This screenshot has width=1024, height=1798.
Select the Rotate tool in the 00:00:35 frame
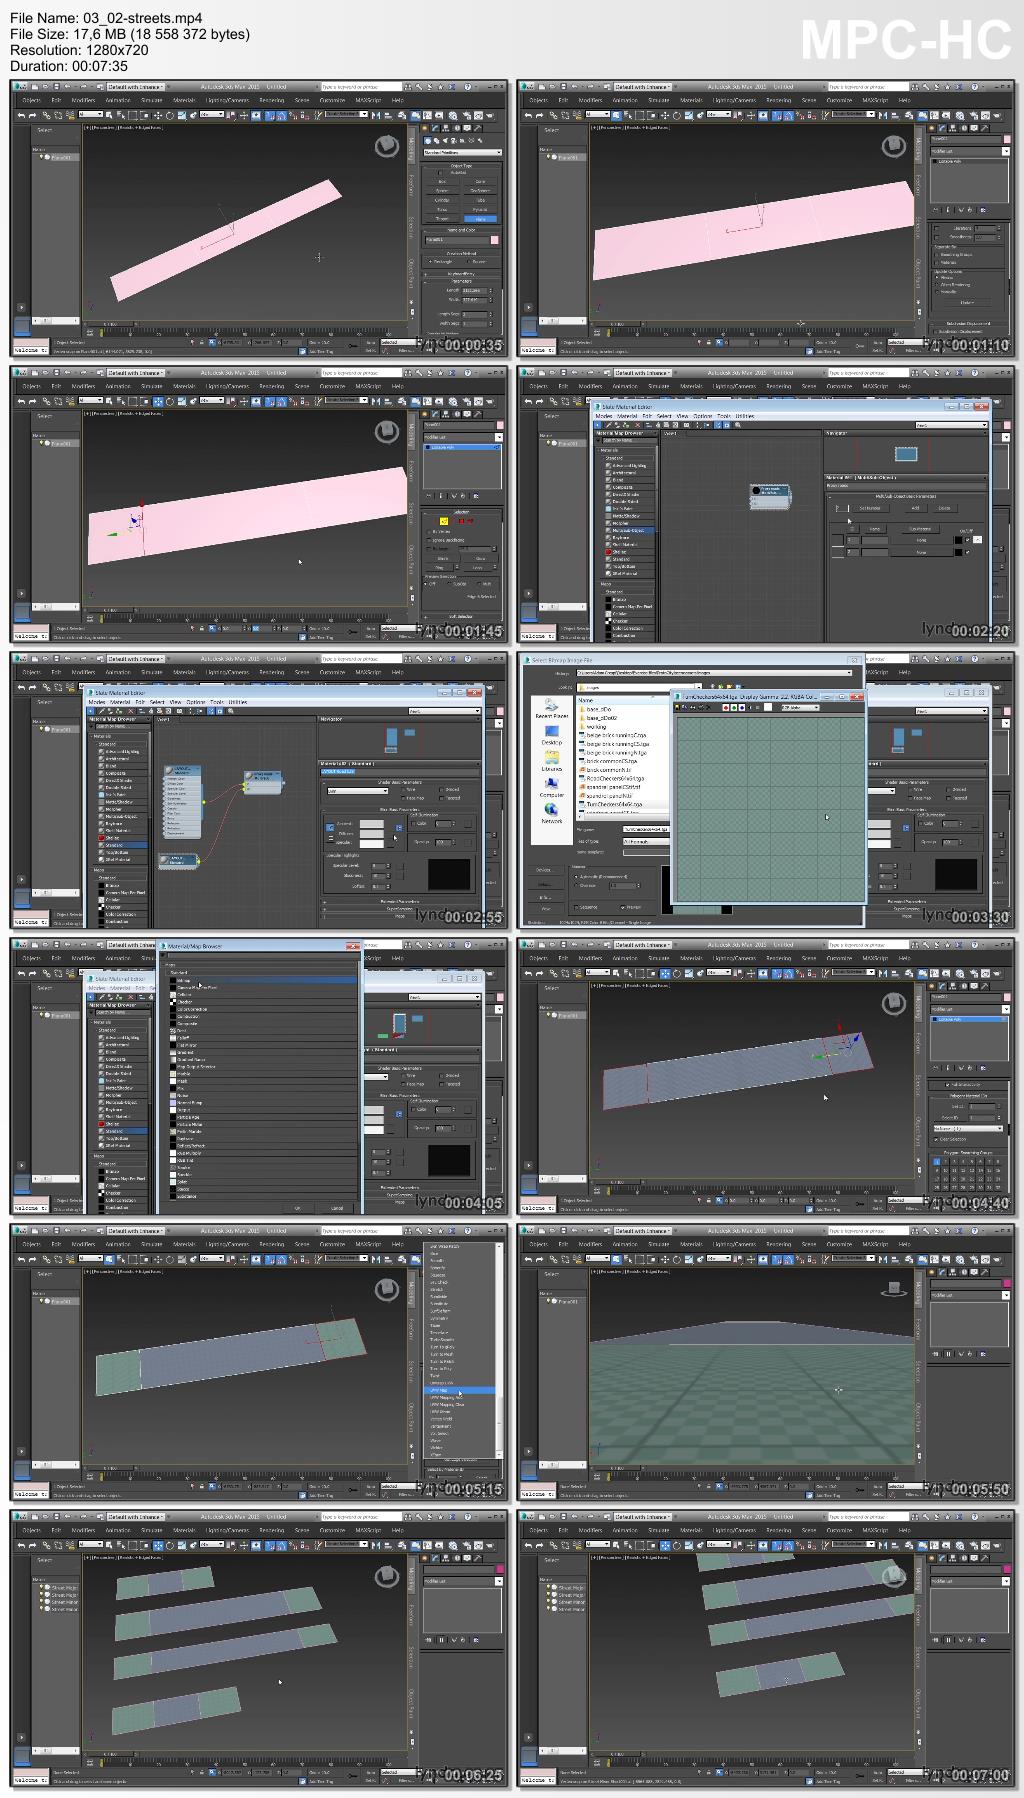coord(169,115)
